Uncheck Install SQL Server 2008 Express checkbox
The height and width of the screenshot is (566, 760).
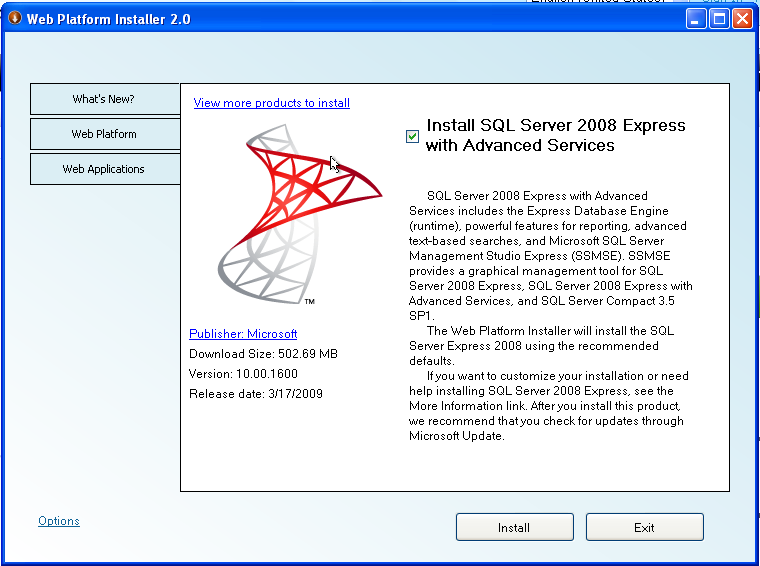click(x=412, y=137)
